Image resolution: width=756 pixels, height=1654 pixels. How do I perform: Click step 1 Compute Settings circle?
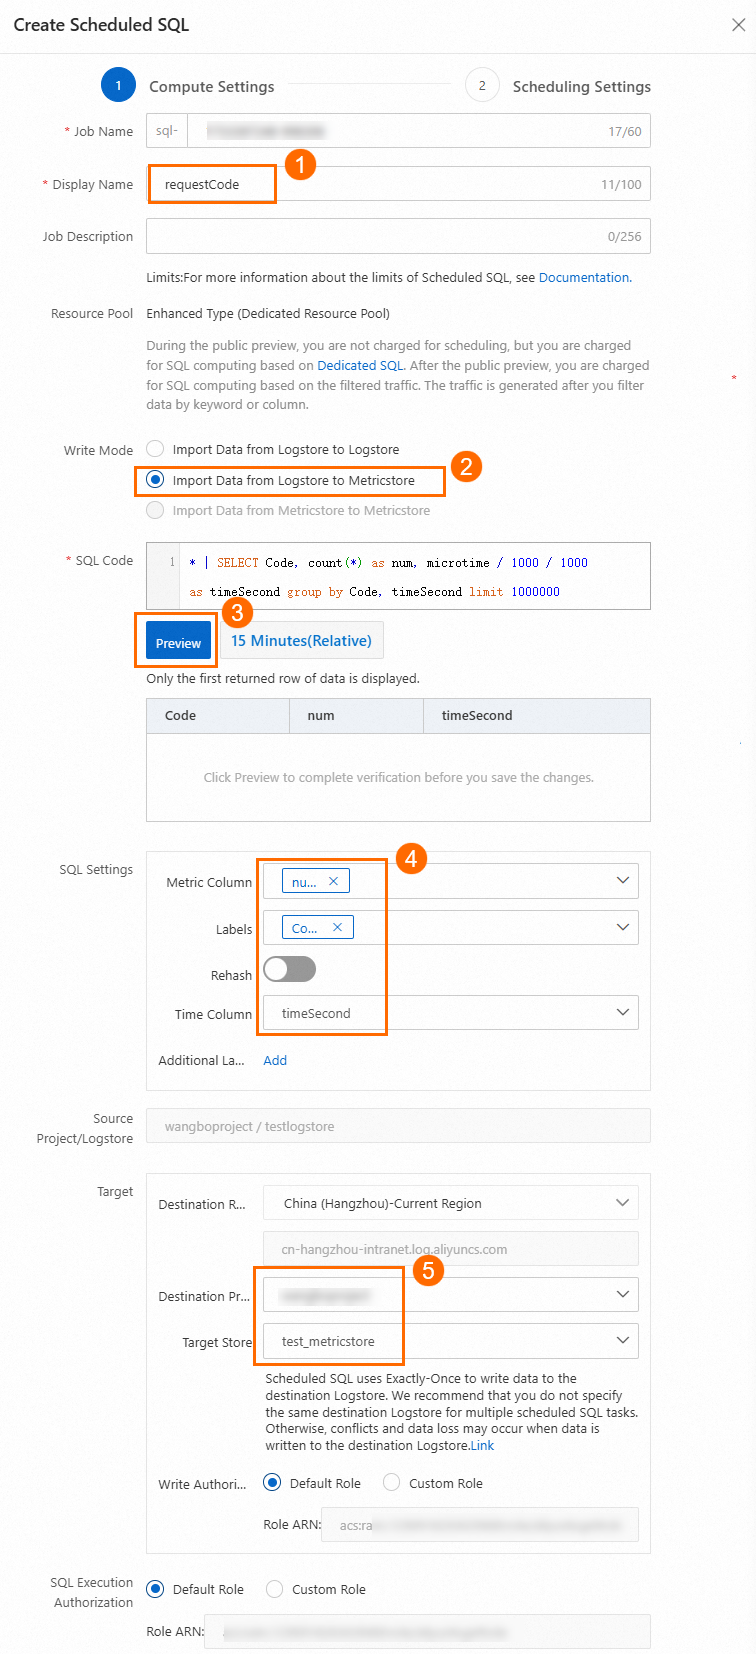[x=118, y=85]
